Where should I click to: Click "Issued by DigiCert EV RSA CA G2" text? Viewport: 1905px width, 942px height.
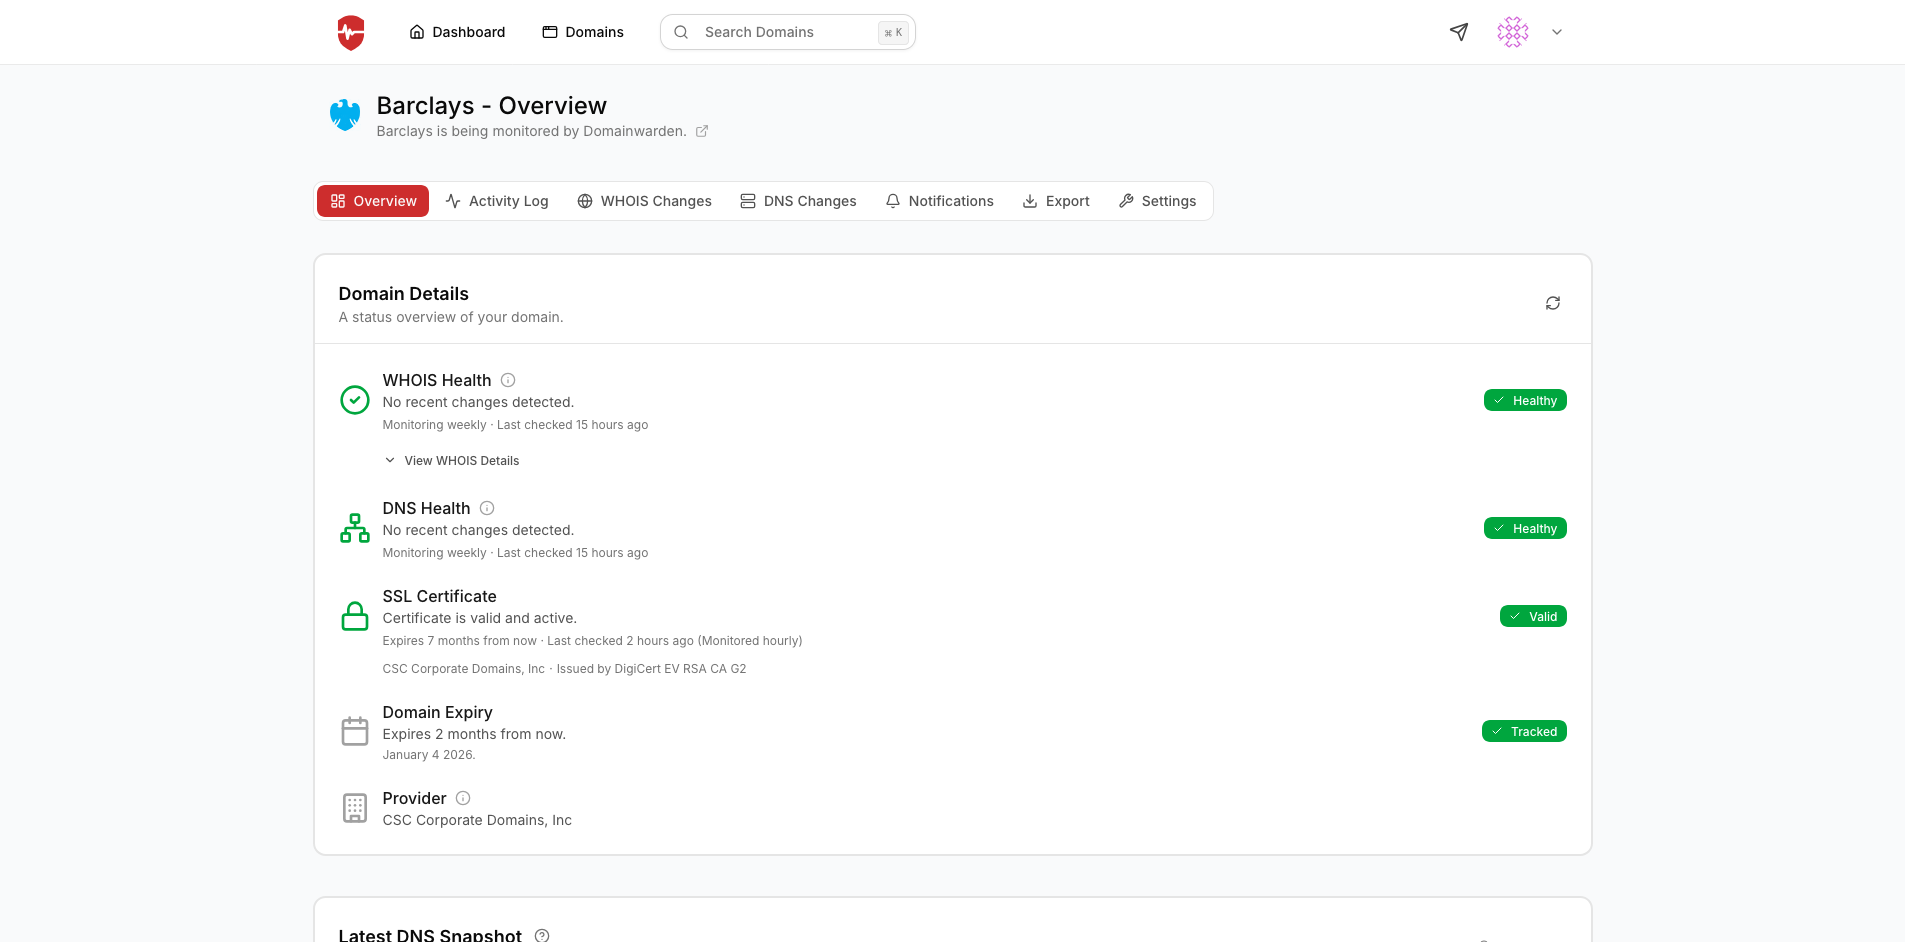click(651, 669)
